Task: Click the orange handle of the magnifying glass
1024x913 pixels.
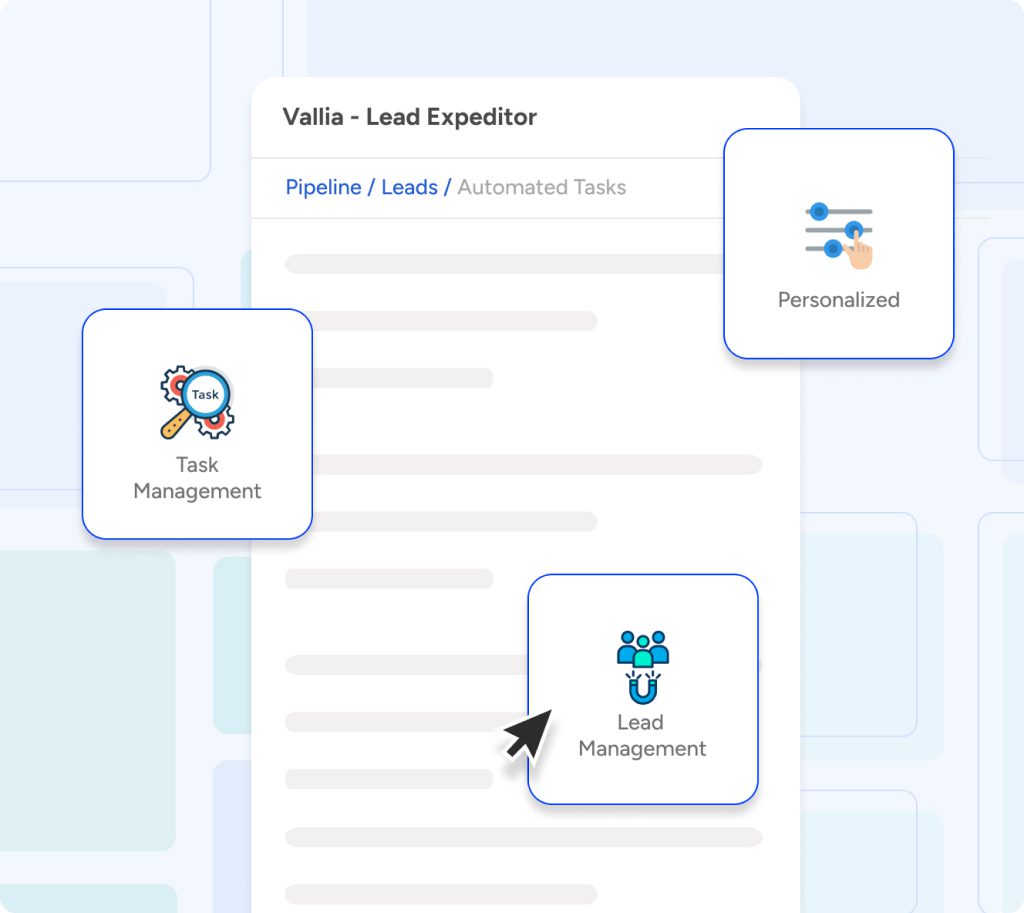Action: (174, 425)
